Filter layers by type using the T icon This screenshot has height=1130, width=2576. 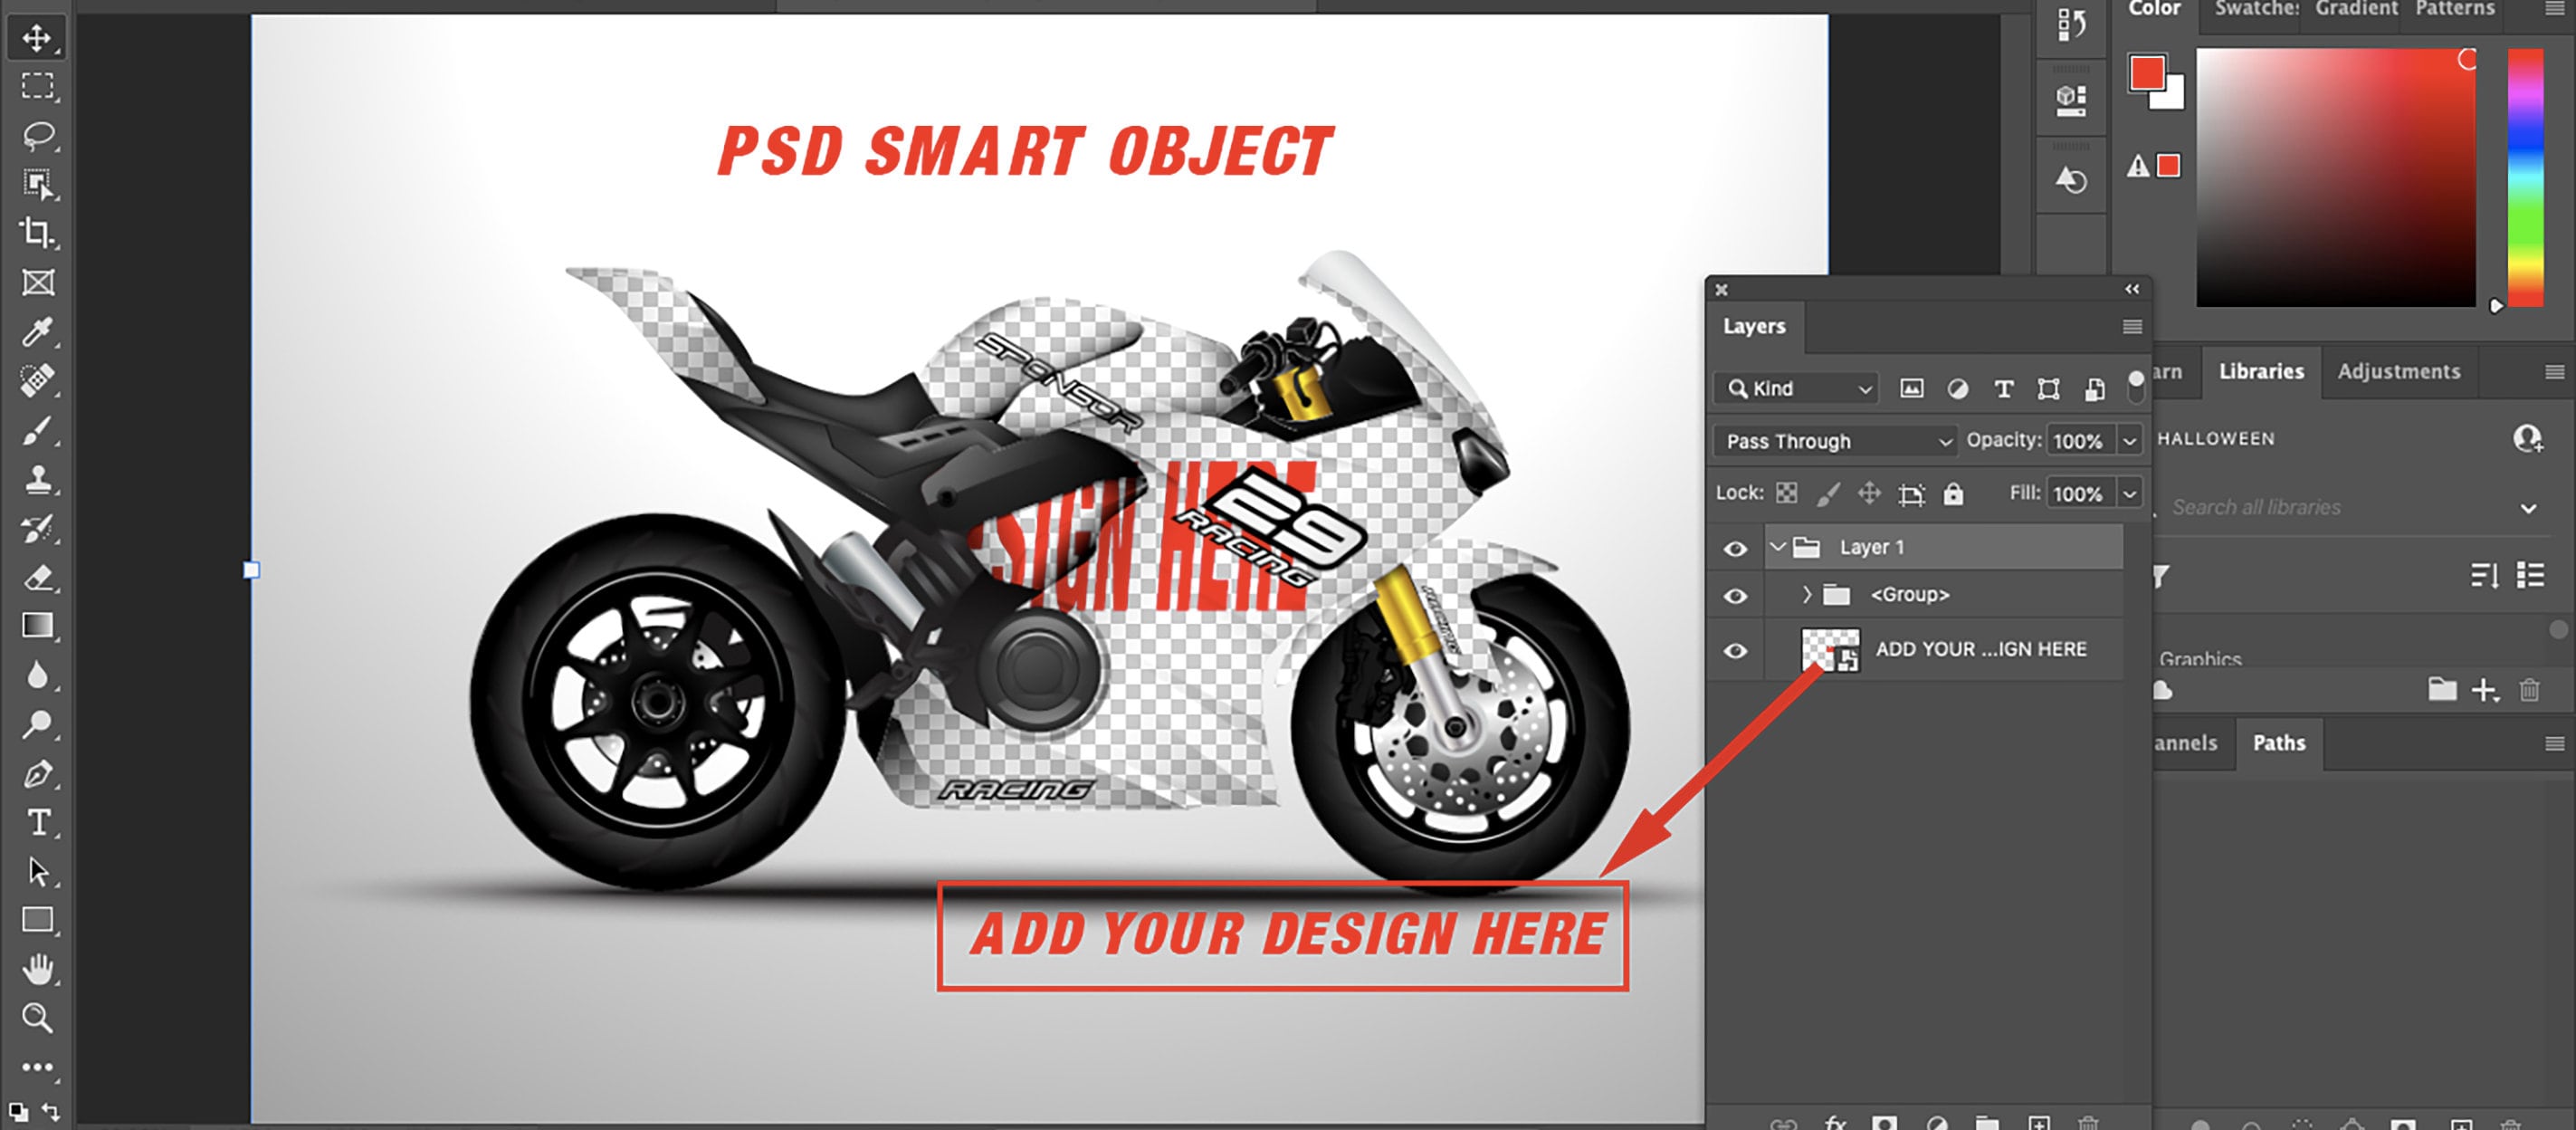coord(2003,389)
